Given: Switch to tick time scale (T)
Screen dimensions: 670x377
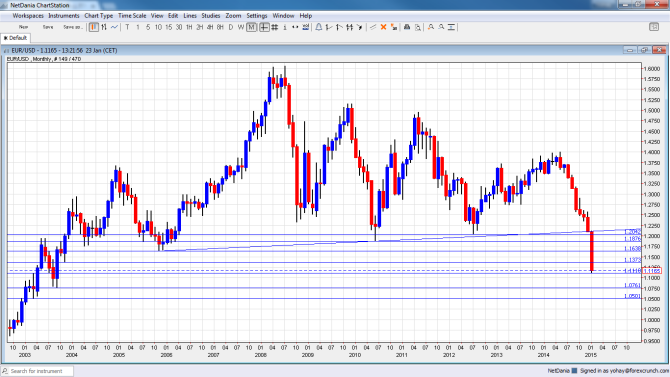Looking at the screenshot, I should (127, 27).
